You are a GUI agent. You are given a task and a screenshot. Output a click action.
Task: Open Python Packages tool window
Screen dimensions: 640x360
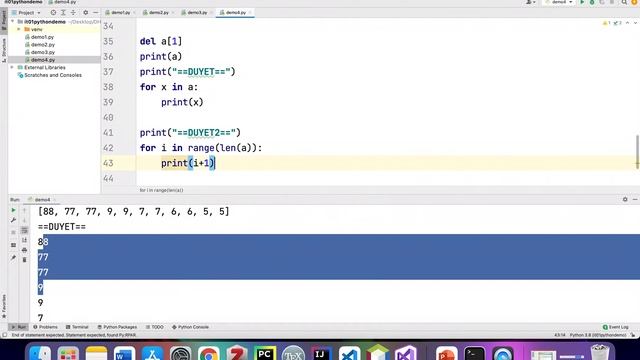click(x=117, y=327)
